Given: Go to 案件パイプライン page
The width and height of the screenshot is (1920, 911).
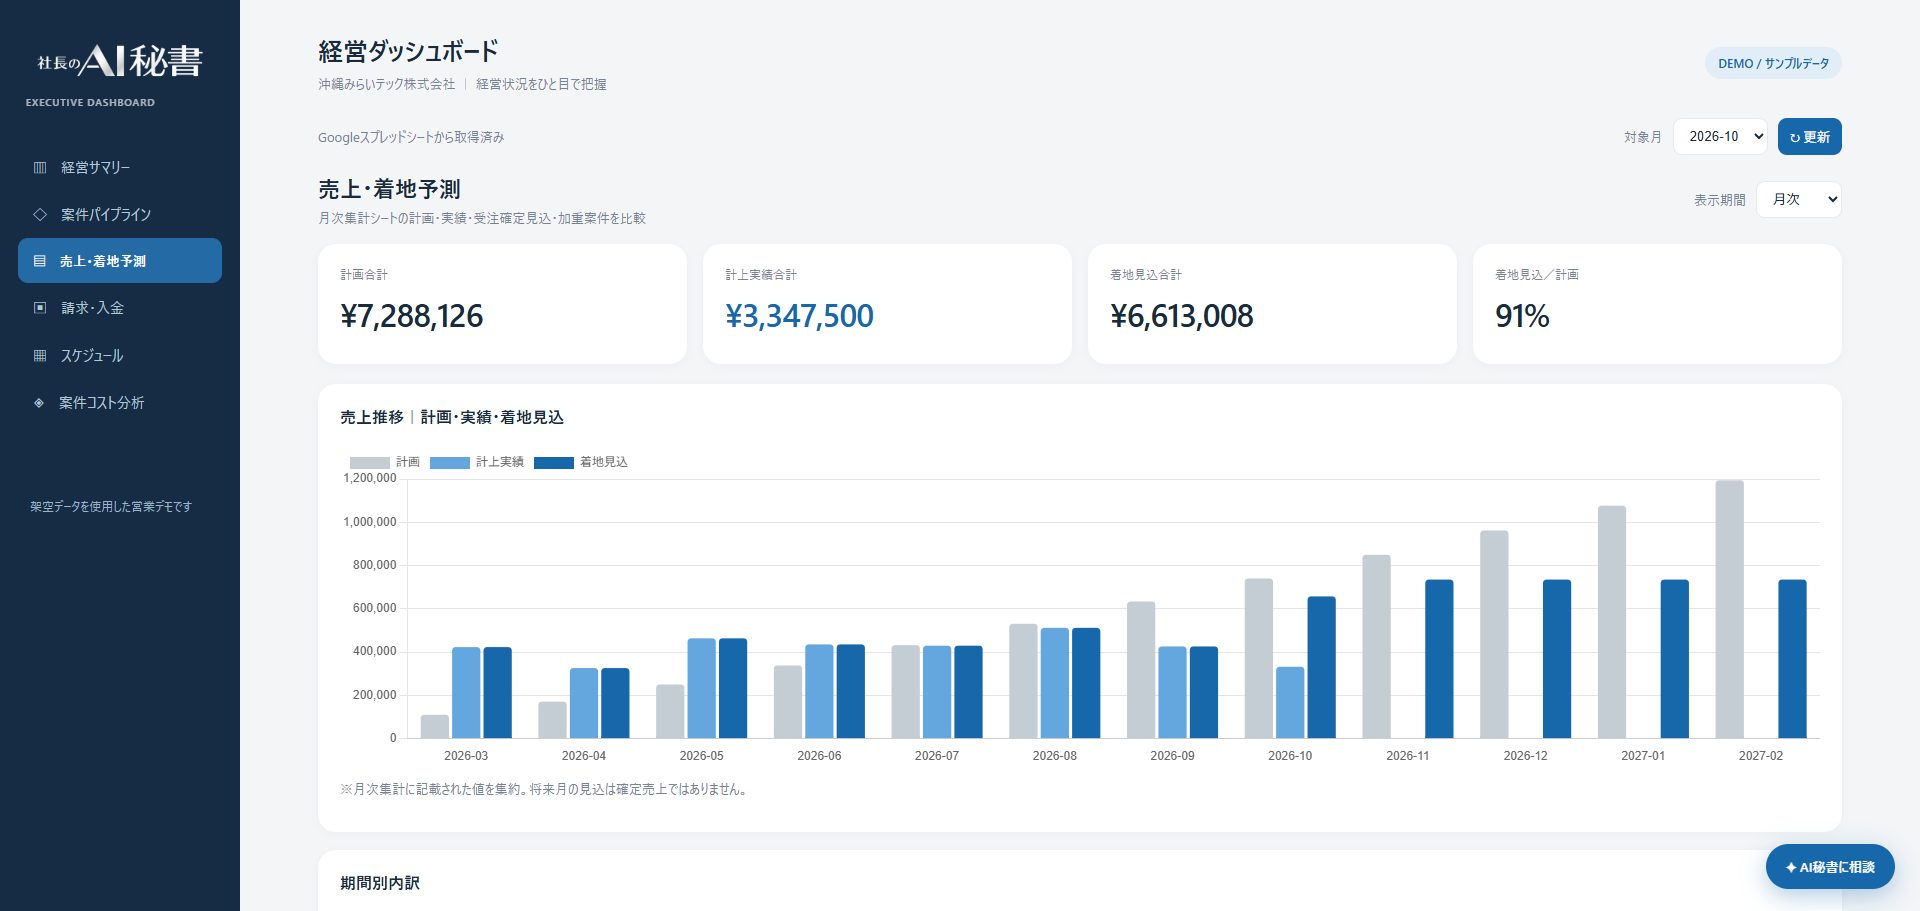Looking at the screenshot, I should (x=120, y=214).
